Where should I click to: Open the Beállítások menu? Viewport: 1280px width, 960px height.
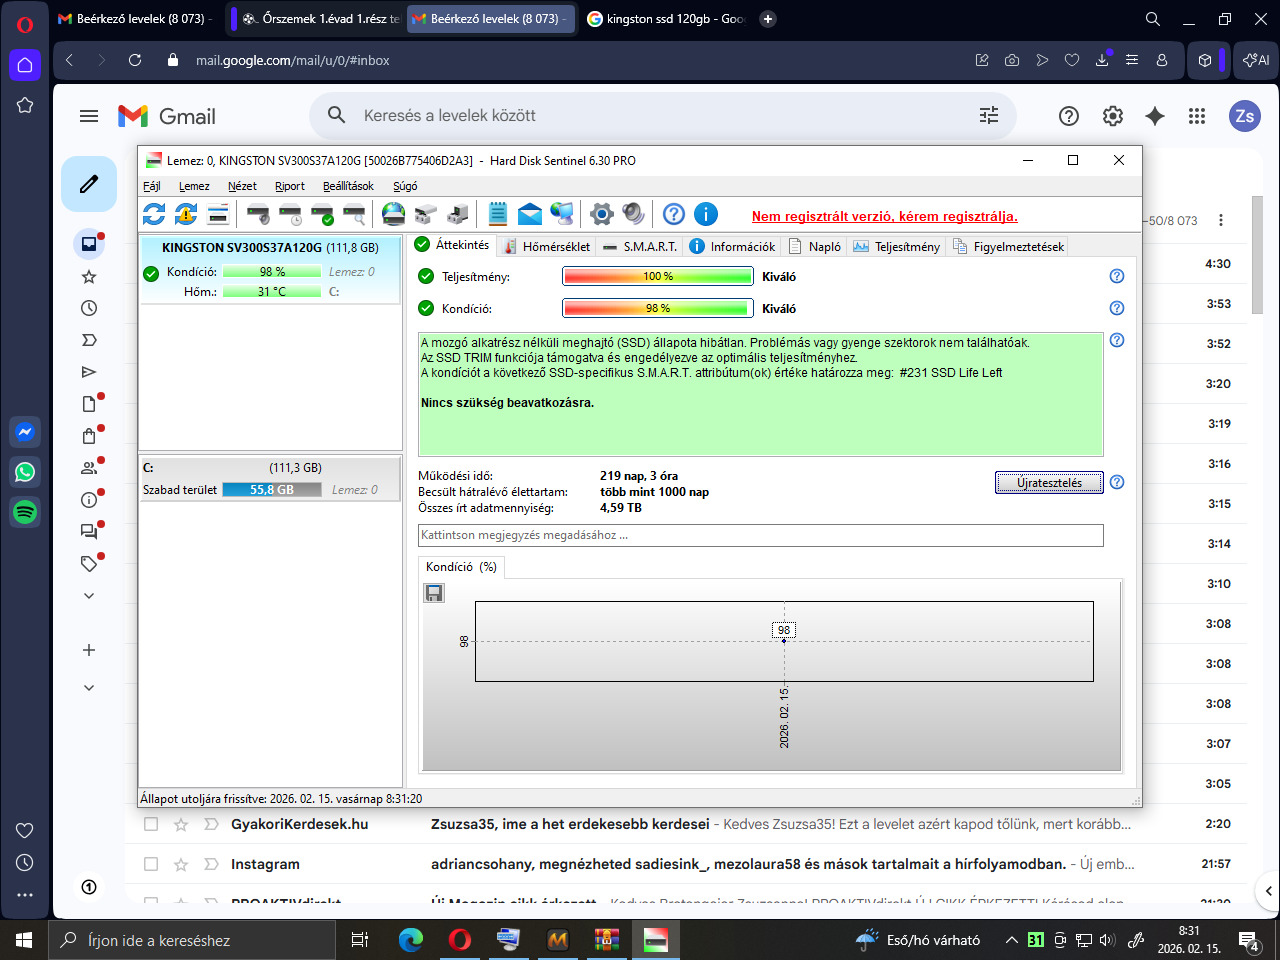click(x=348, y=186)
